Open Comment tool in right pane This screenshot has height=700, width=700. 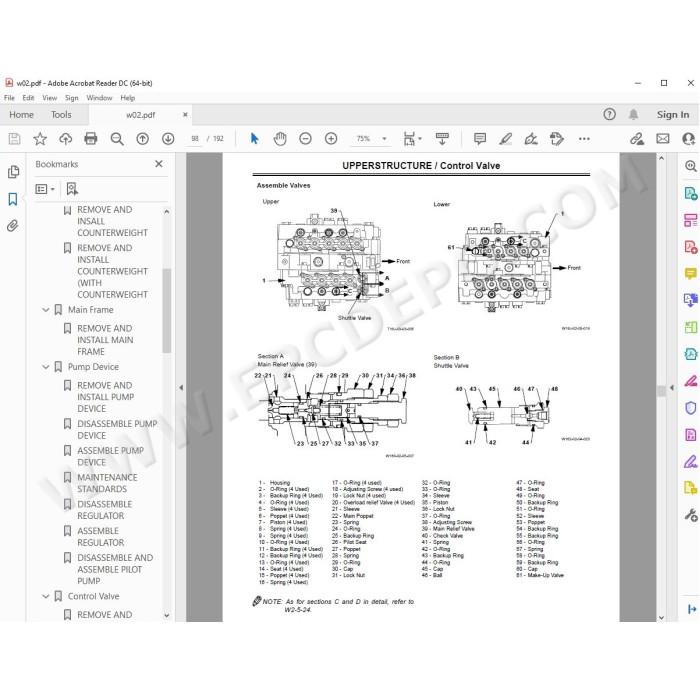[691, 274]
